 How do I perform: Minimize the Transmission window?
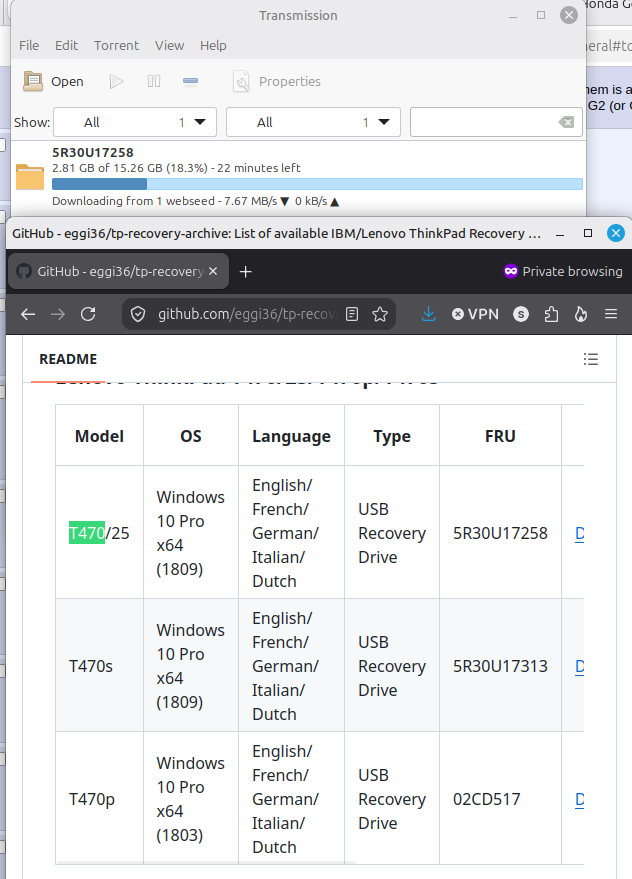coord(513,16)
